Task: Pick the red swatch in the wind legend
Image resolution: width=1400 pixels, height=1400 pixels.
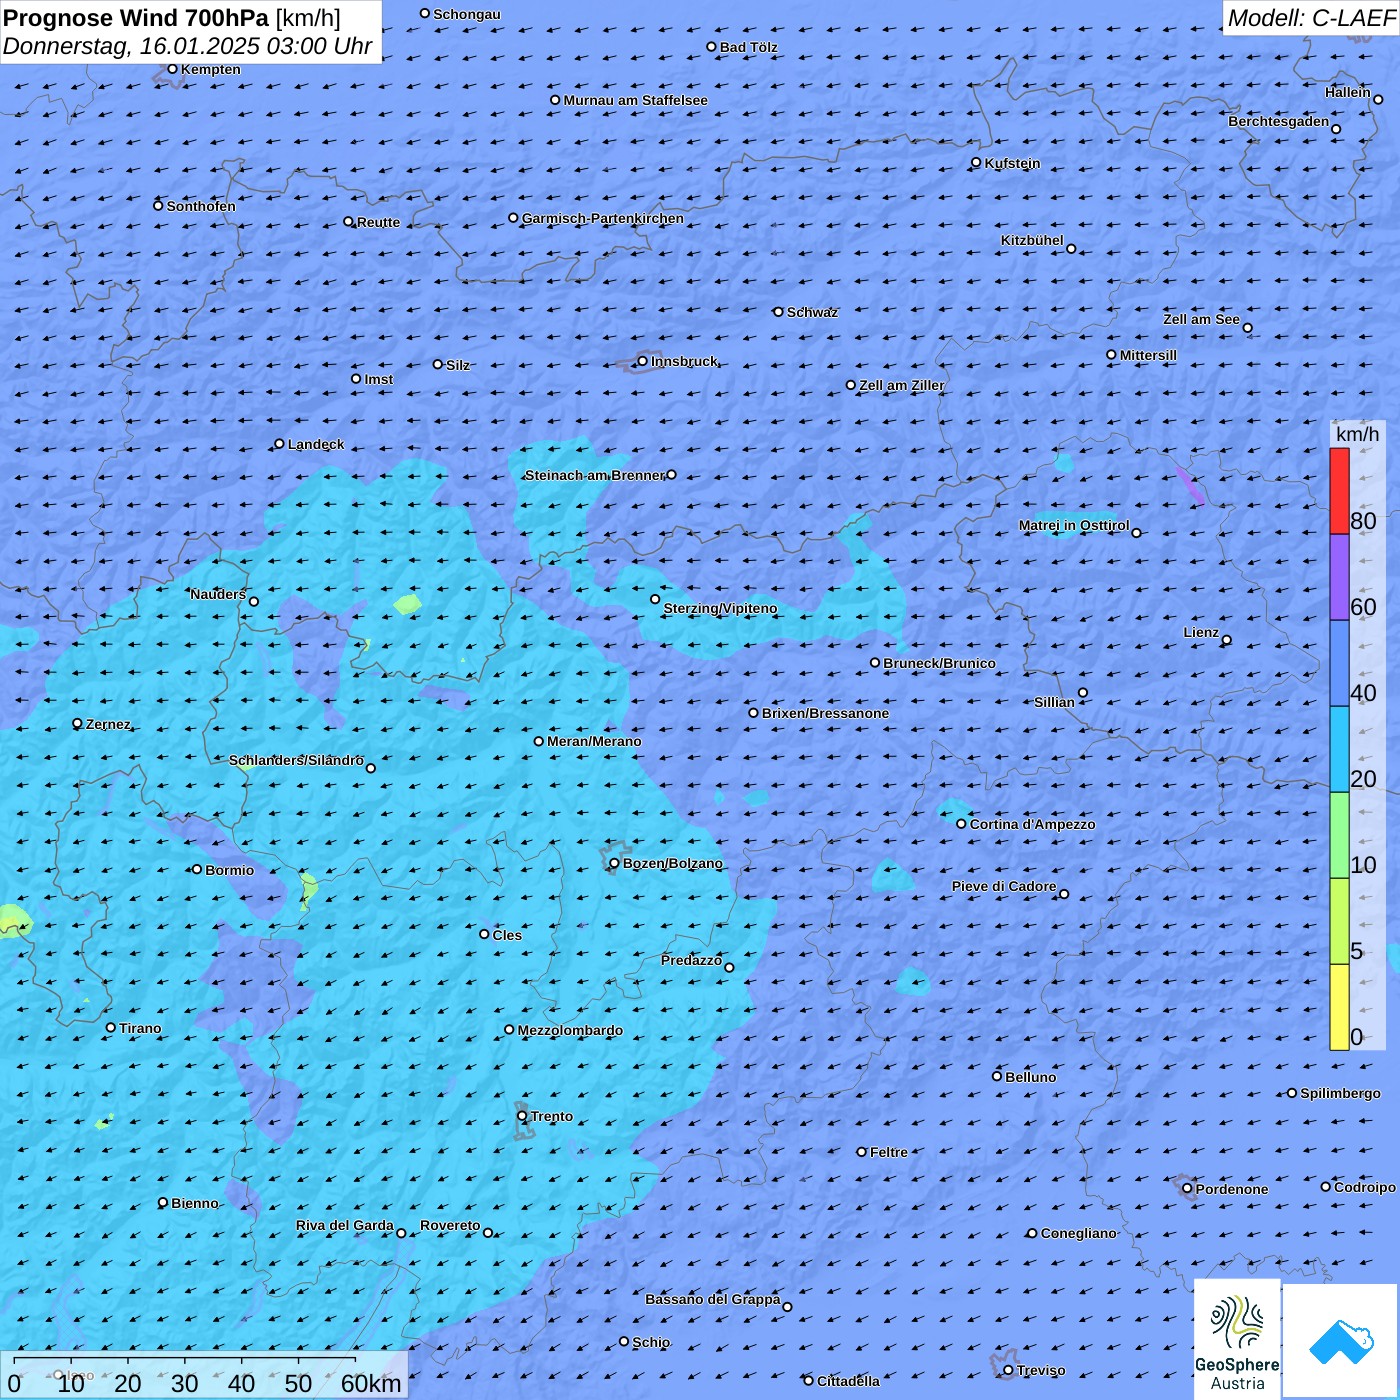Action: (x=1339, y=491)
